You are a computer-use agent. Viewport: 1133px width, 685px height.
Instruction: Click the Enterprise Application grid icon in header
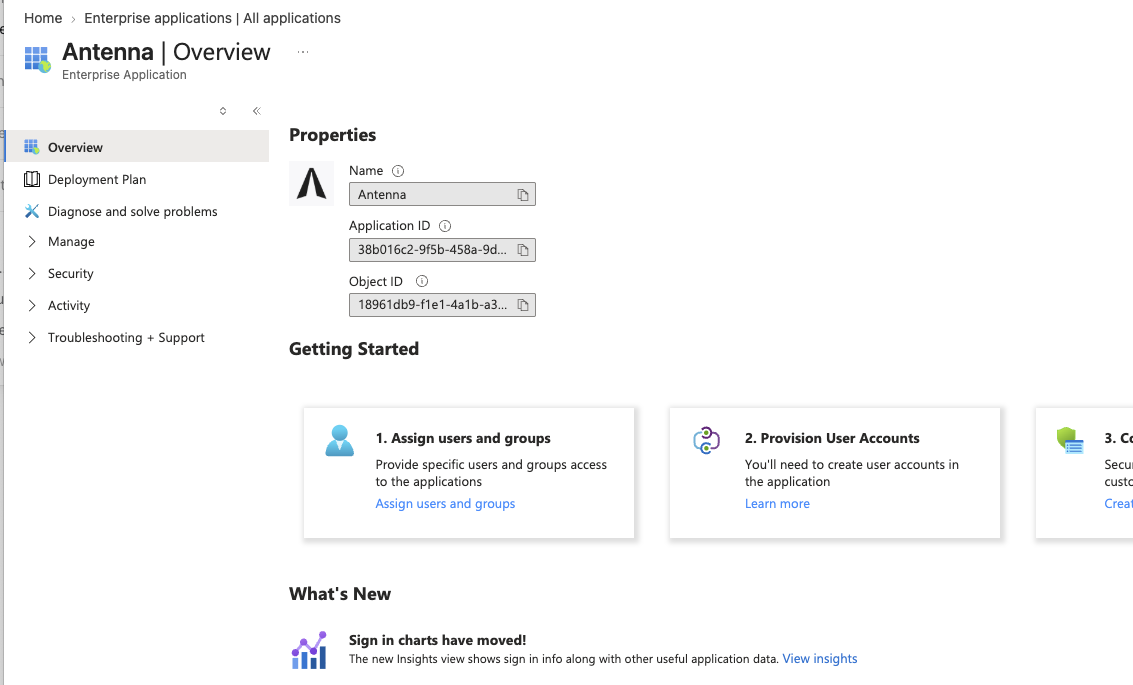[x=37, y=59]
